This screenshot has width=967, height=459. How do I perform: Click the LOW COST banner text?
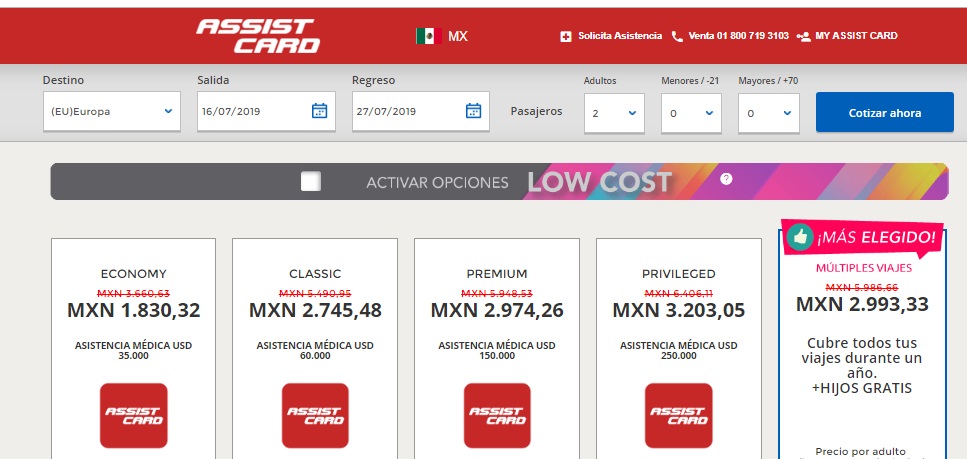pyautogui.click(x=599, y=182)
